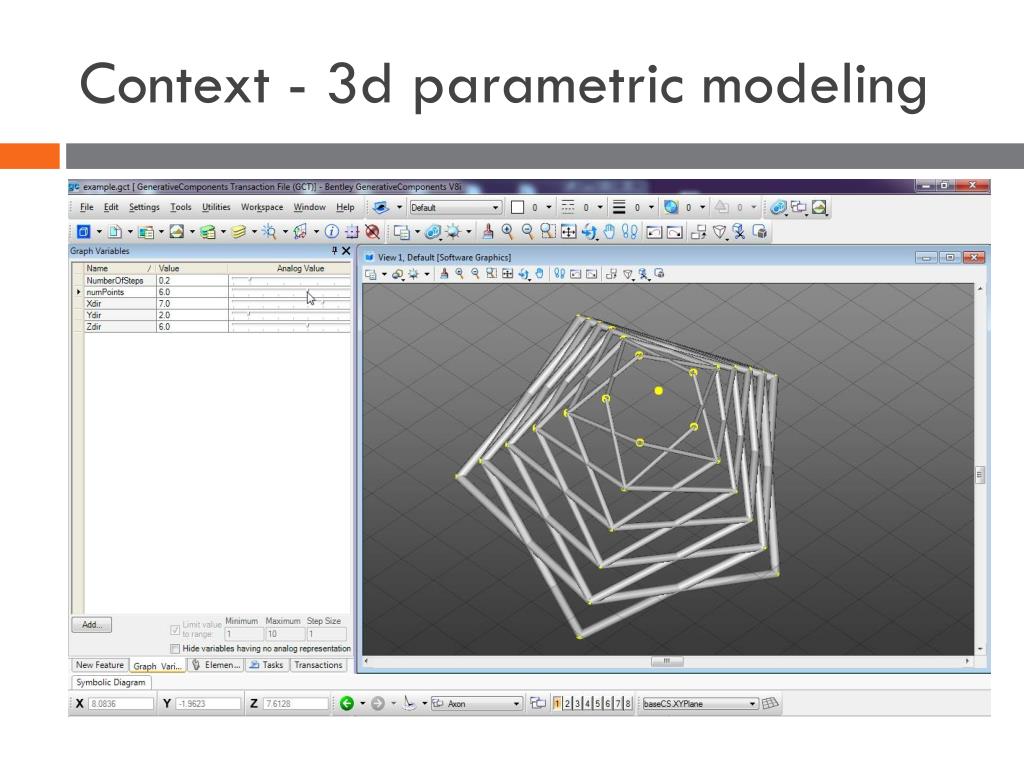
Task: Expand the line style dropdown arrow
Action: (x=600, y=208)
